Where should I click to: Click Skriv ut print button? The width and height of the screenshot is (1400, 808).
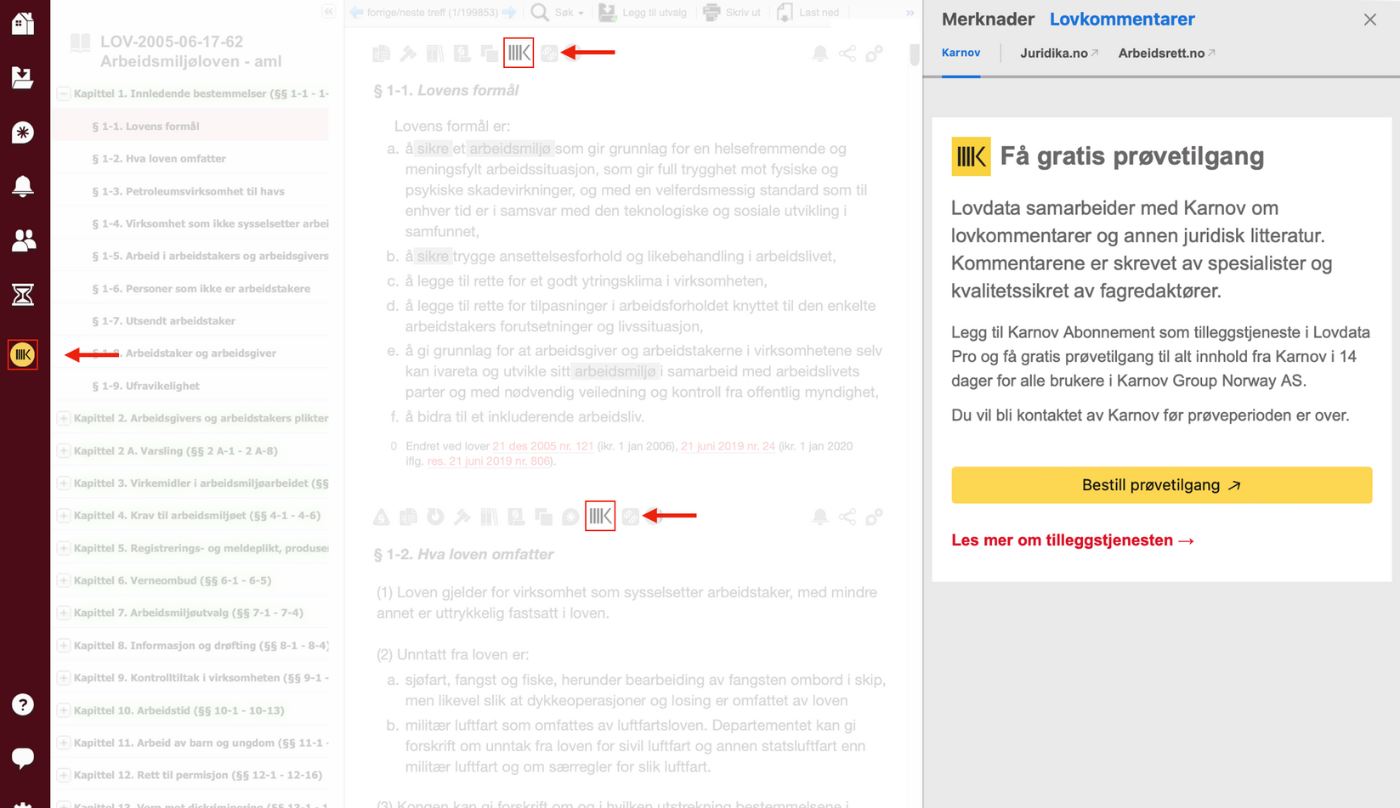coord(732,12)
